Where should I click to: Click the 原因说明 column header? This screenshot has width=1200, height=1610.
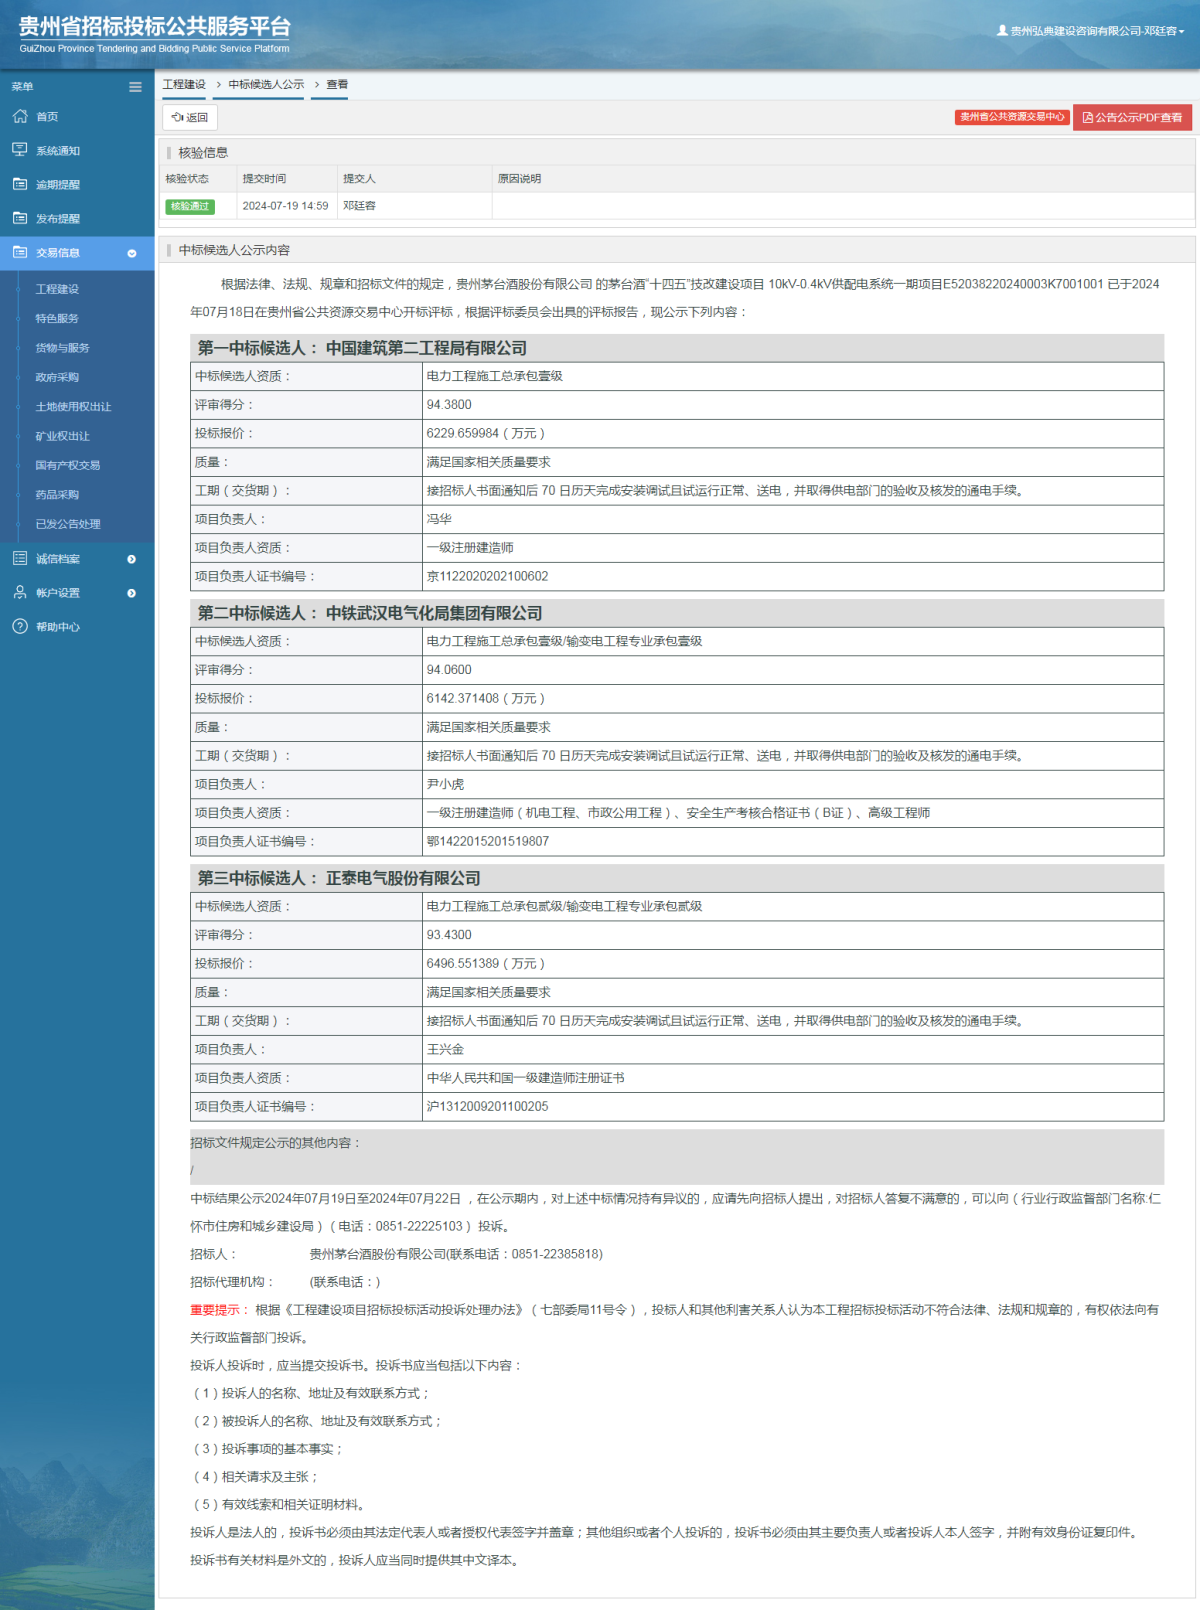(519, 179)
